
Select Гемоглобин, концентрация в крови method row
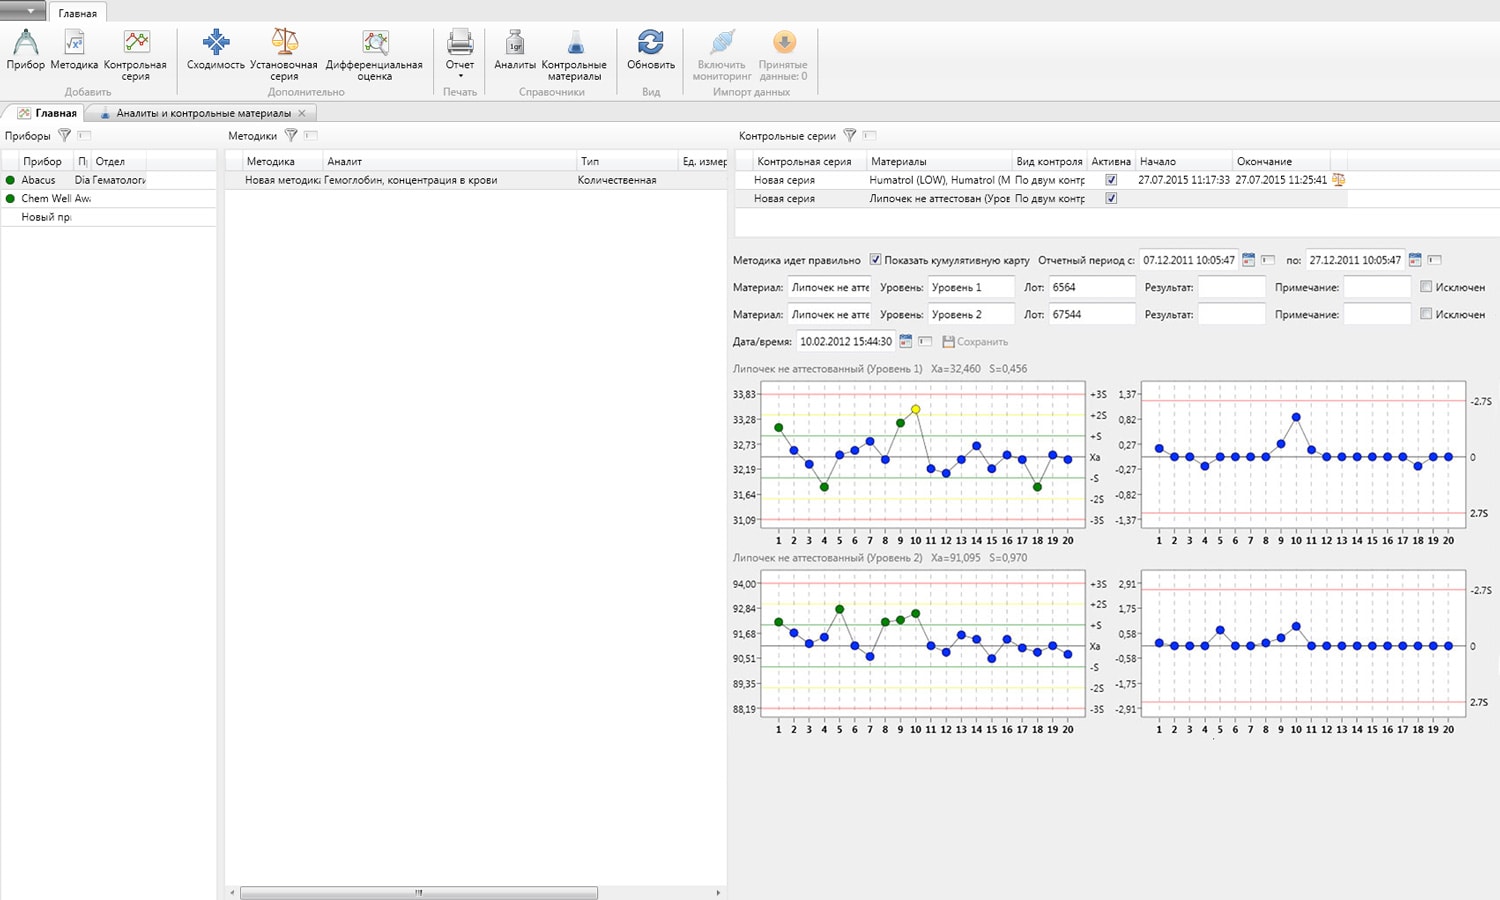click(475, 180)
